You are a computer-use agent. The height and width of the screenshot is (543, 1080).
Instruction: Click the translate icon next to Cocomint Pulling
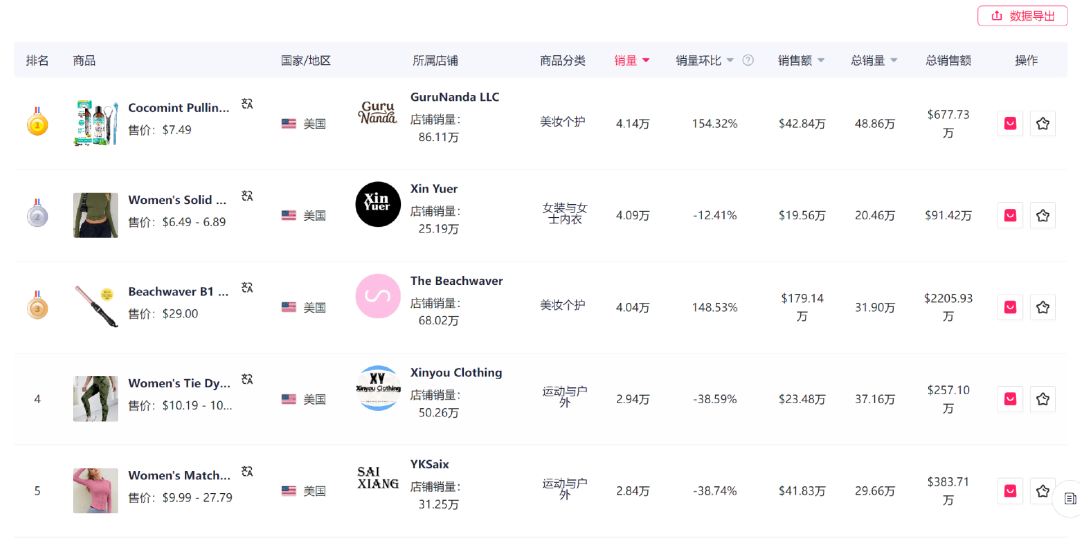tap(247, 104)
